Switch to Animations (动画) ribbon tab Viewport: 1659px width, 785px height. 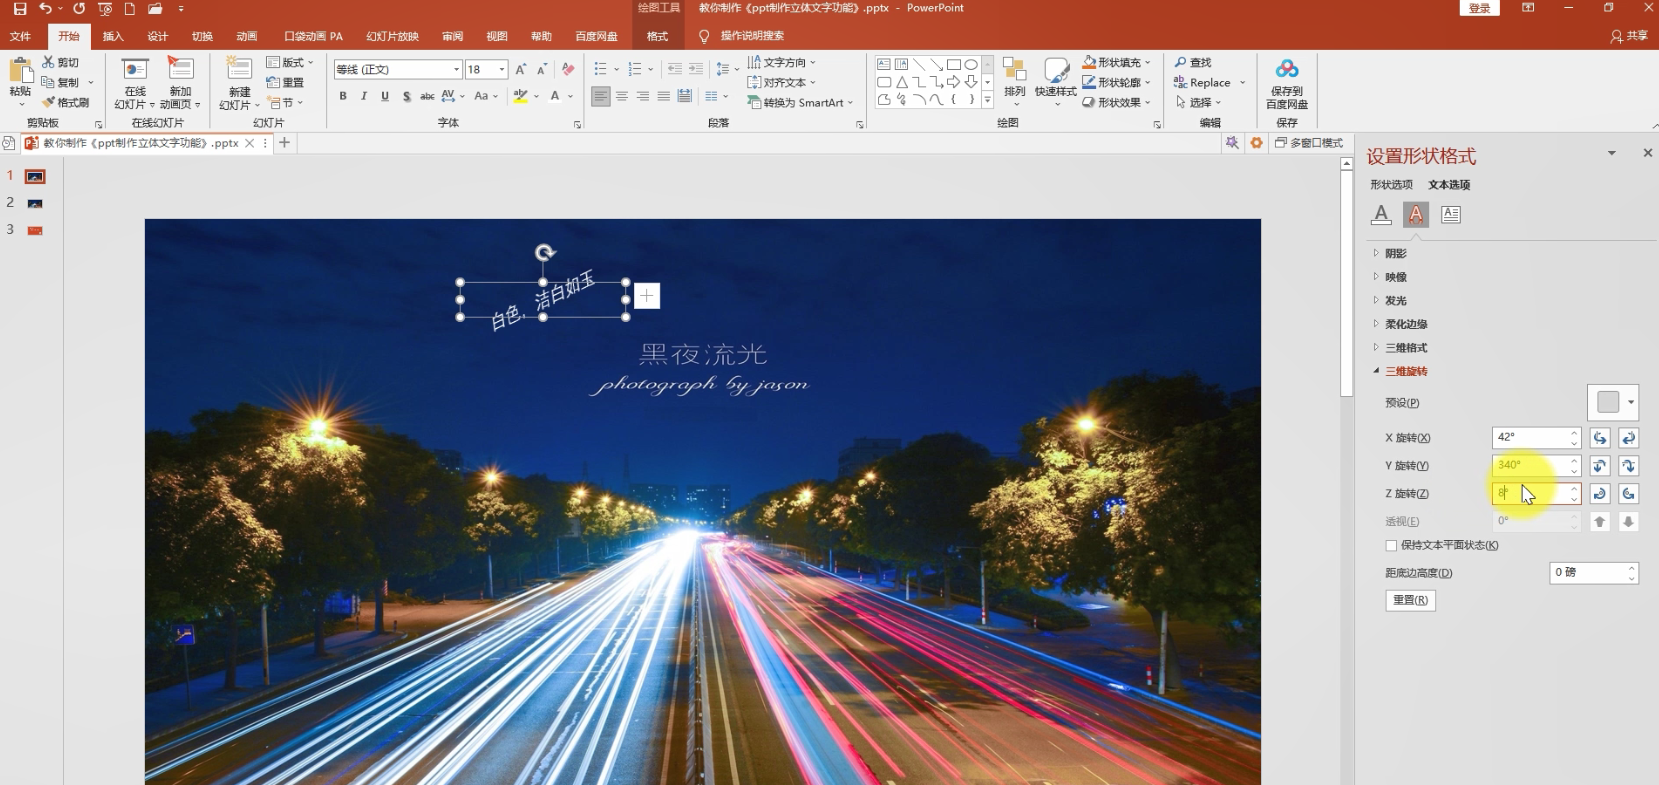click(x=247, y=36)
